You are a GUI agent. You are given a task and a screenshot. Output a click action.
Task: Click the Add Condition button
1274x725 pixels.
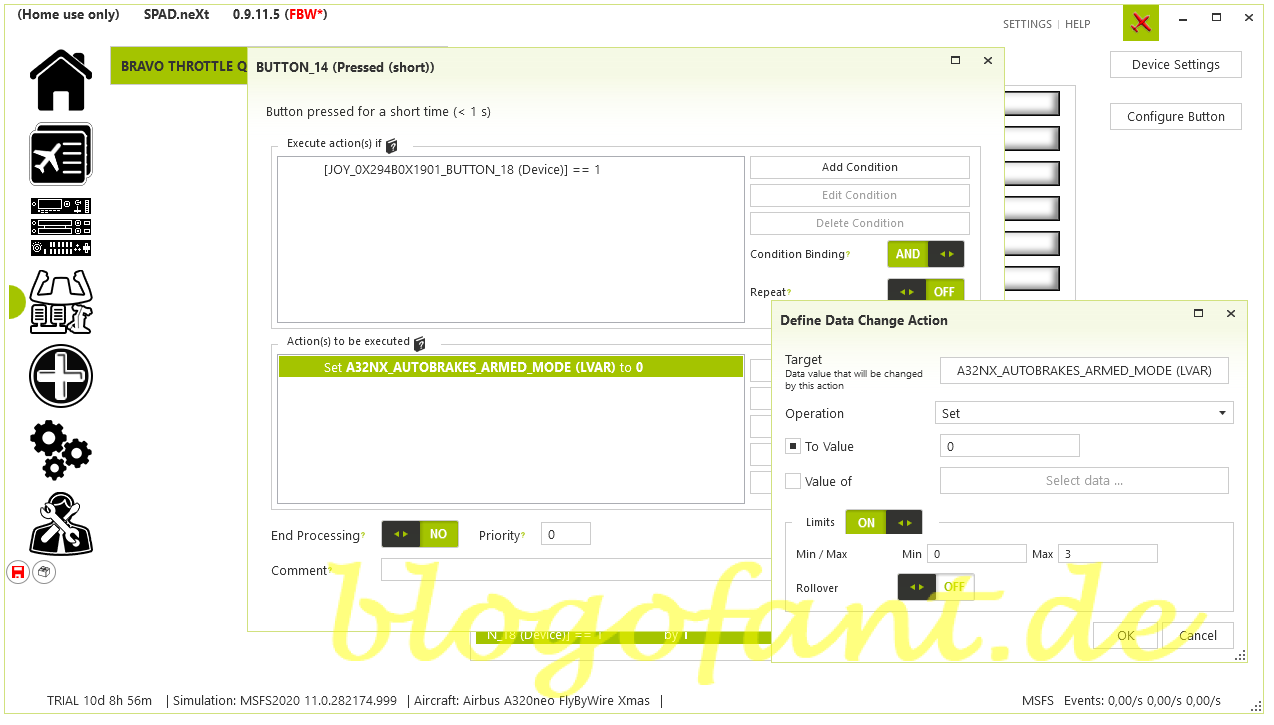tap(859, 167)
